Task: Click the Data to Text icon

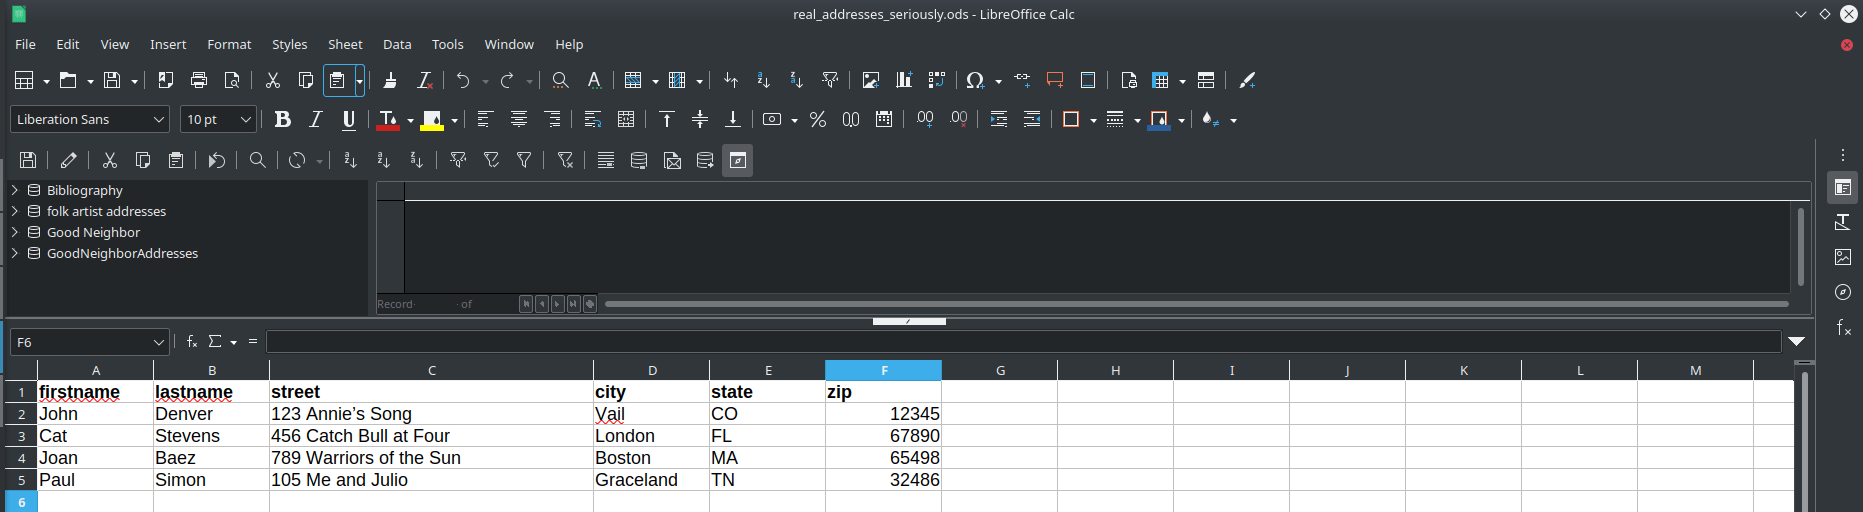Action: pos(639,160)
